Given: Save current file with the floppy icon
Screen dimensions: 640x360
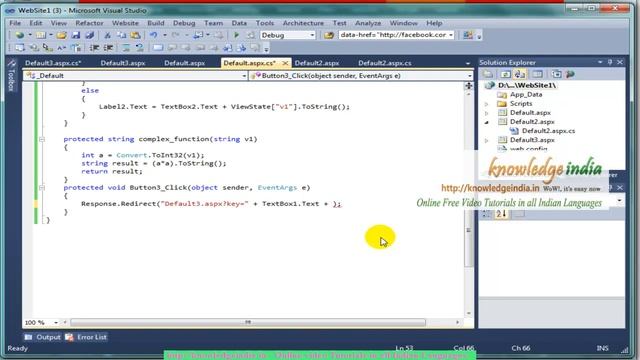Looking at the screenshot, I should pos(76,36).
